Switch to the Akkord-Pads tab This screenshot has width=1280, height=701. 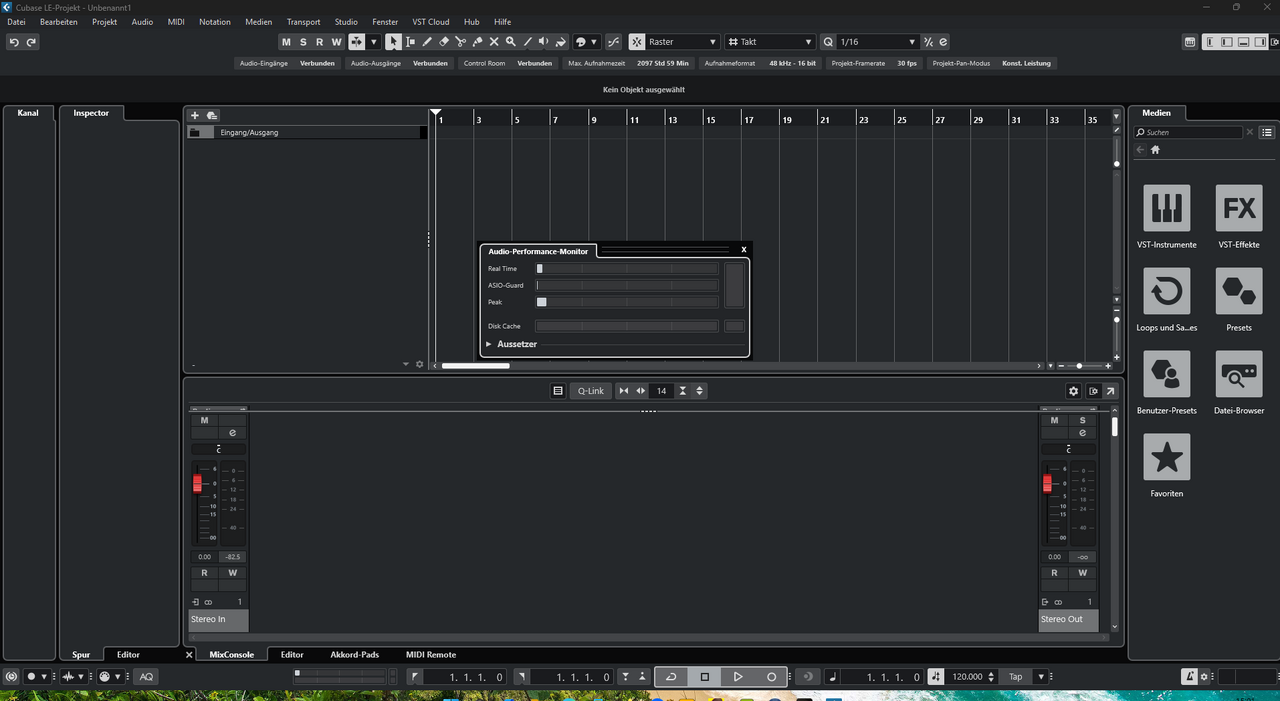pos(354,655)
